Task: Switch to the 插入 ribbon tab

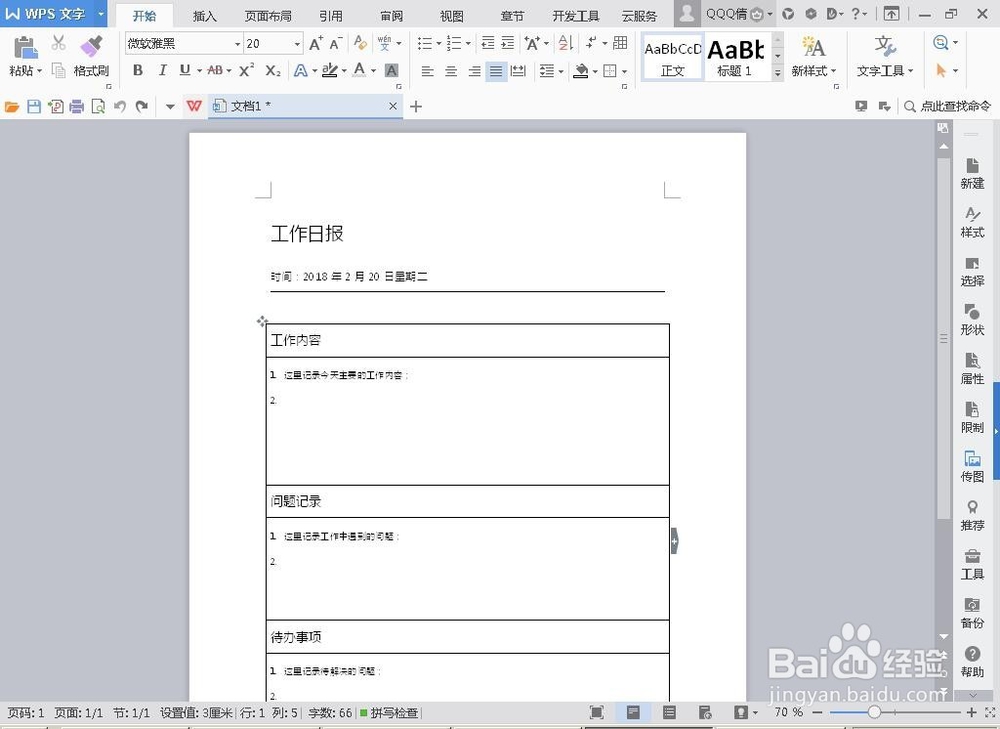Action: pyautogui.click(x=204, y=15)
